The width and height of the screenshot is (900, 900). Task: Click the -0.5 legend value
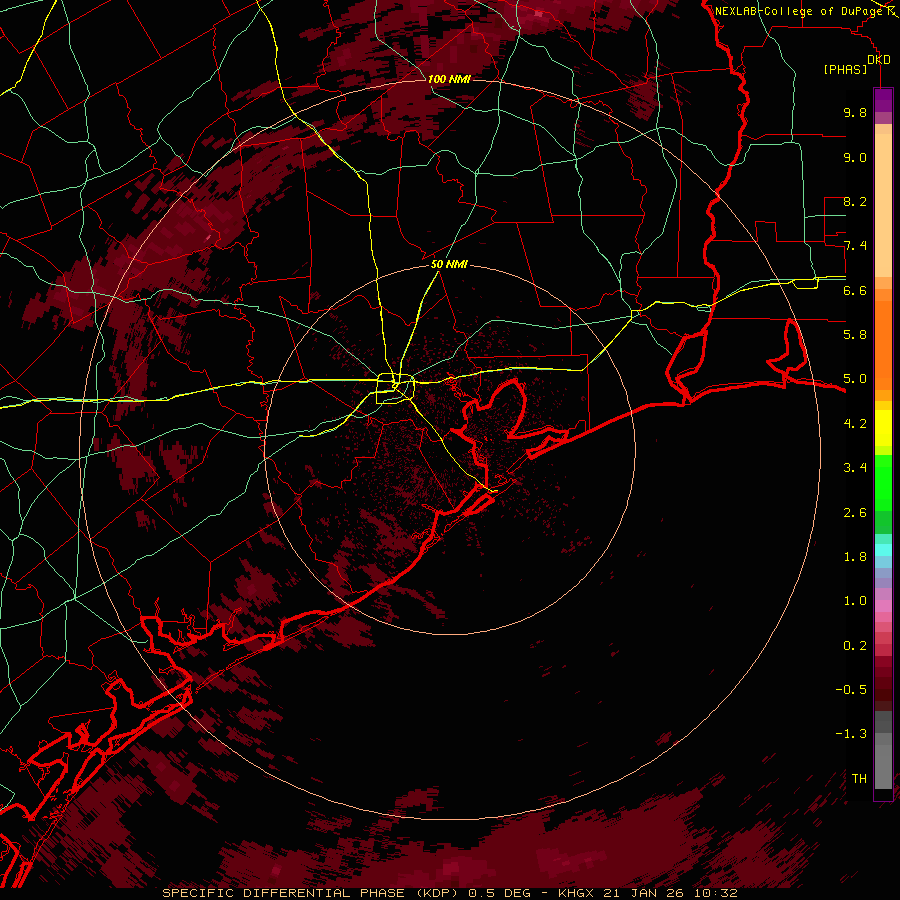(851, 690)
